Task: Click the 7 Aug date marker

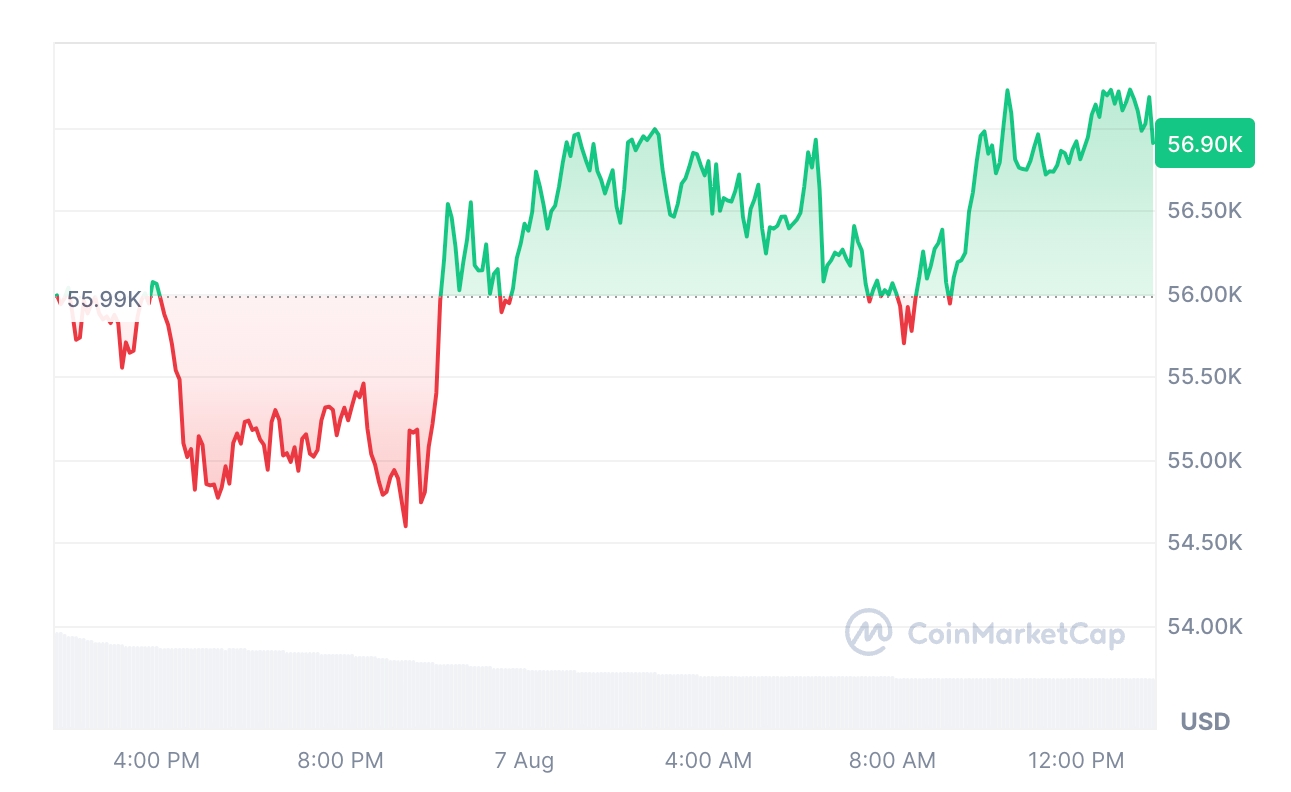Action: (525, 761)
